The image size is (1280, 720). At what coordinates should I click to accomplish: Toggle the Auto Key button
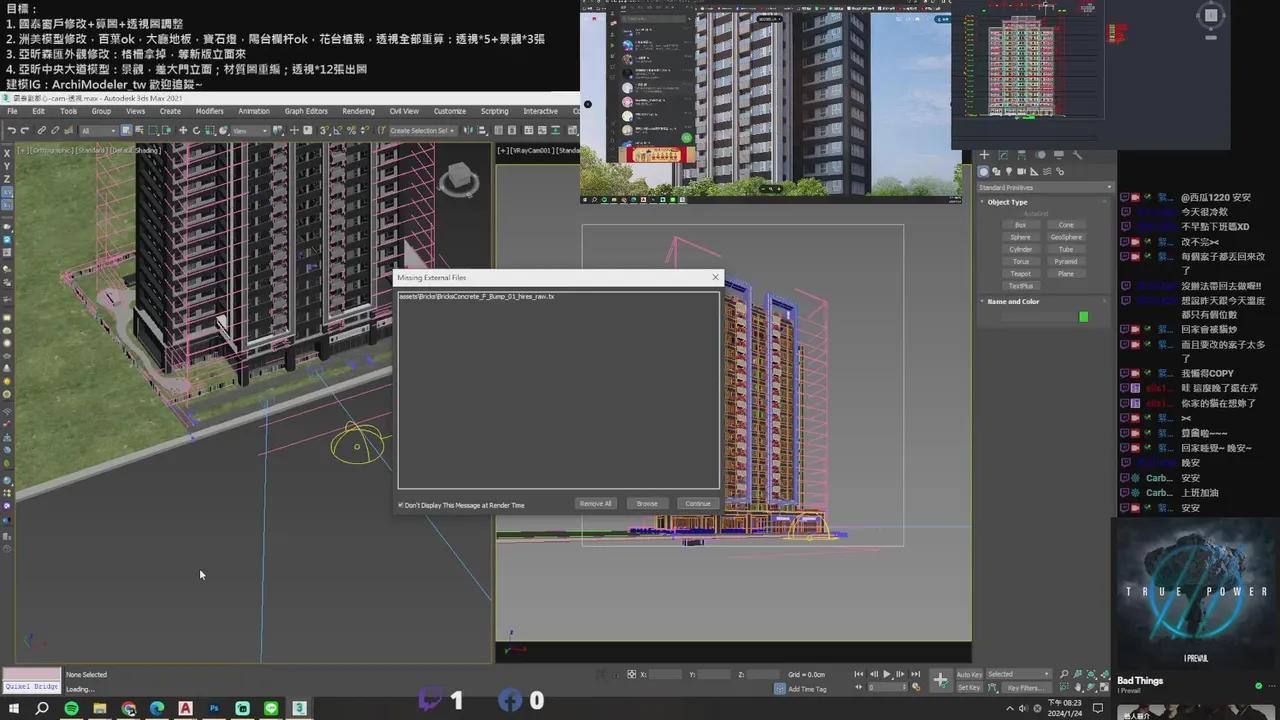click(969, 674)
